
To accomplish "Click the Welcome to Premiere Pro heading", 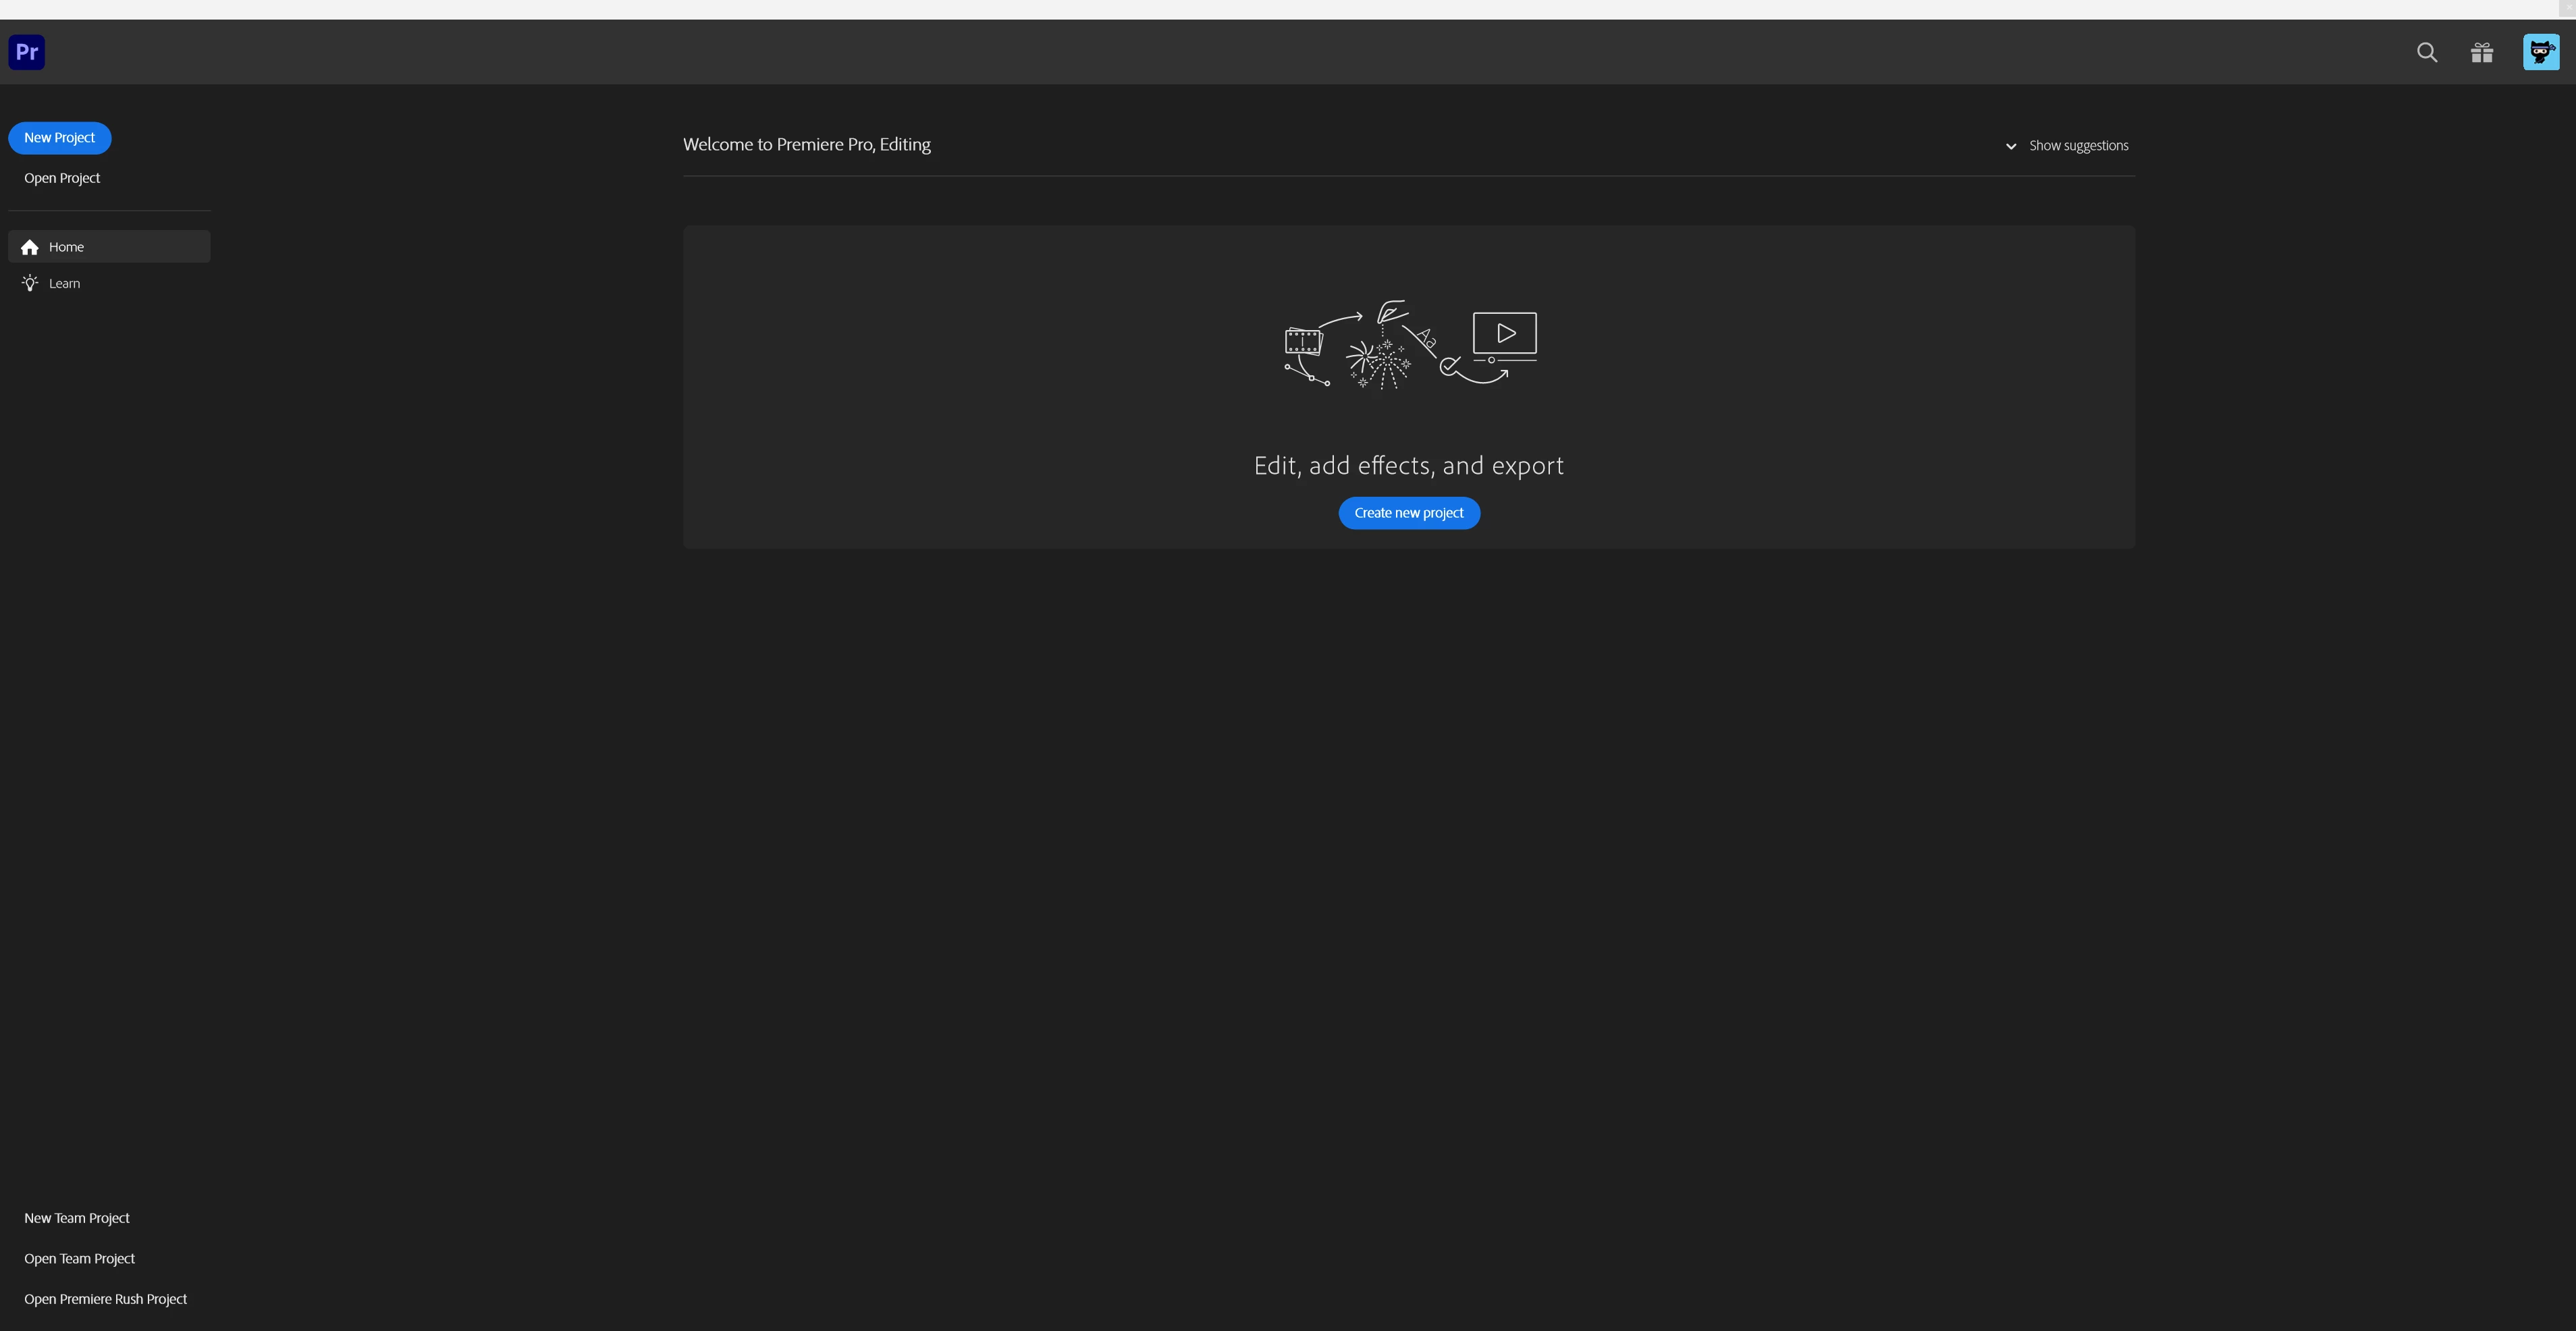I will pos(806,145).
